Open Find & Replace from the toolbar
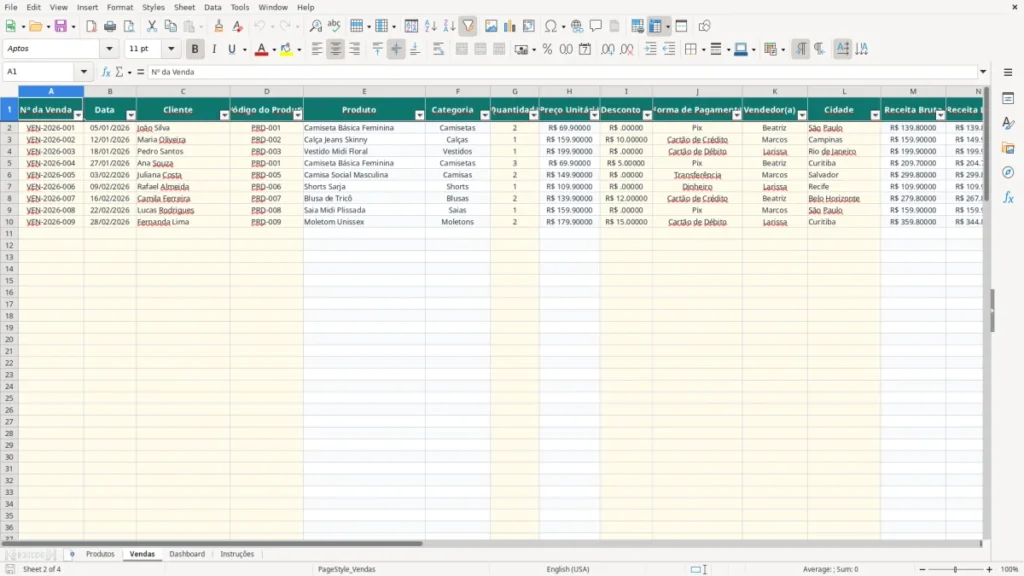 pos(315,26)
